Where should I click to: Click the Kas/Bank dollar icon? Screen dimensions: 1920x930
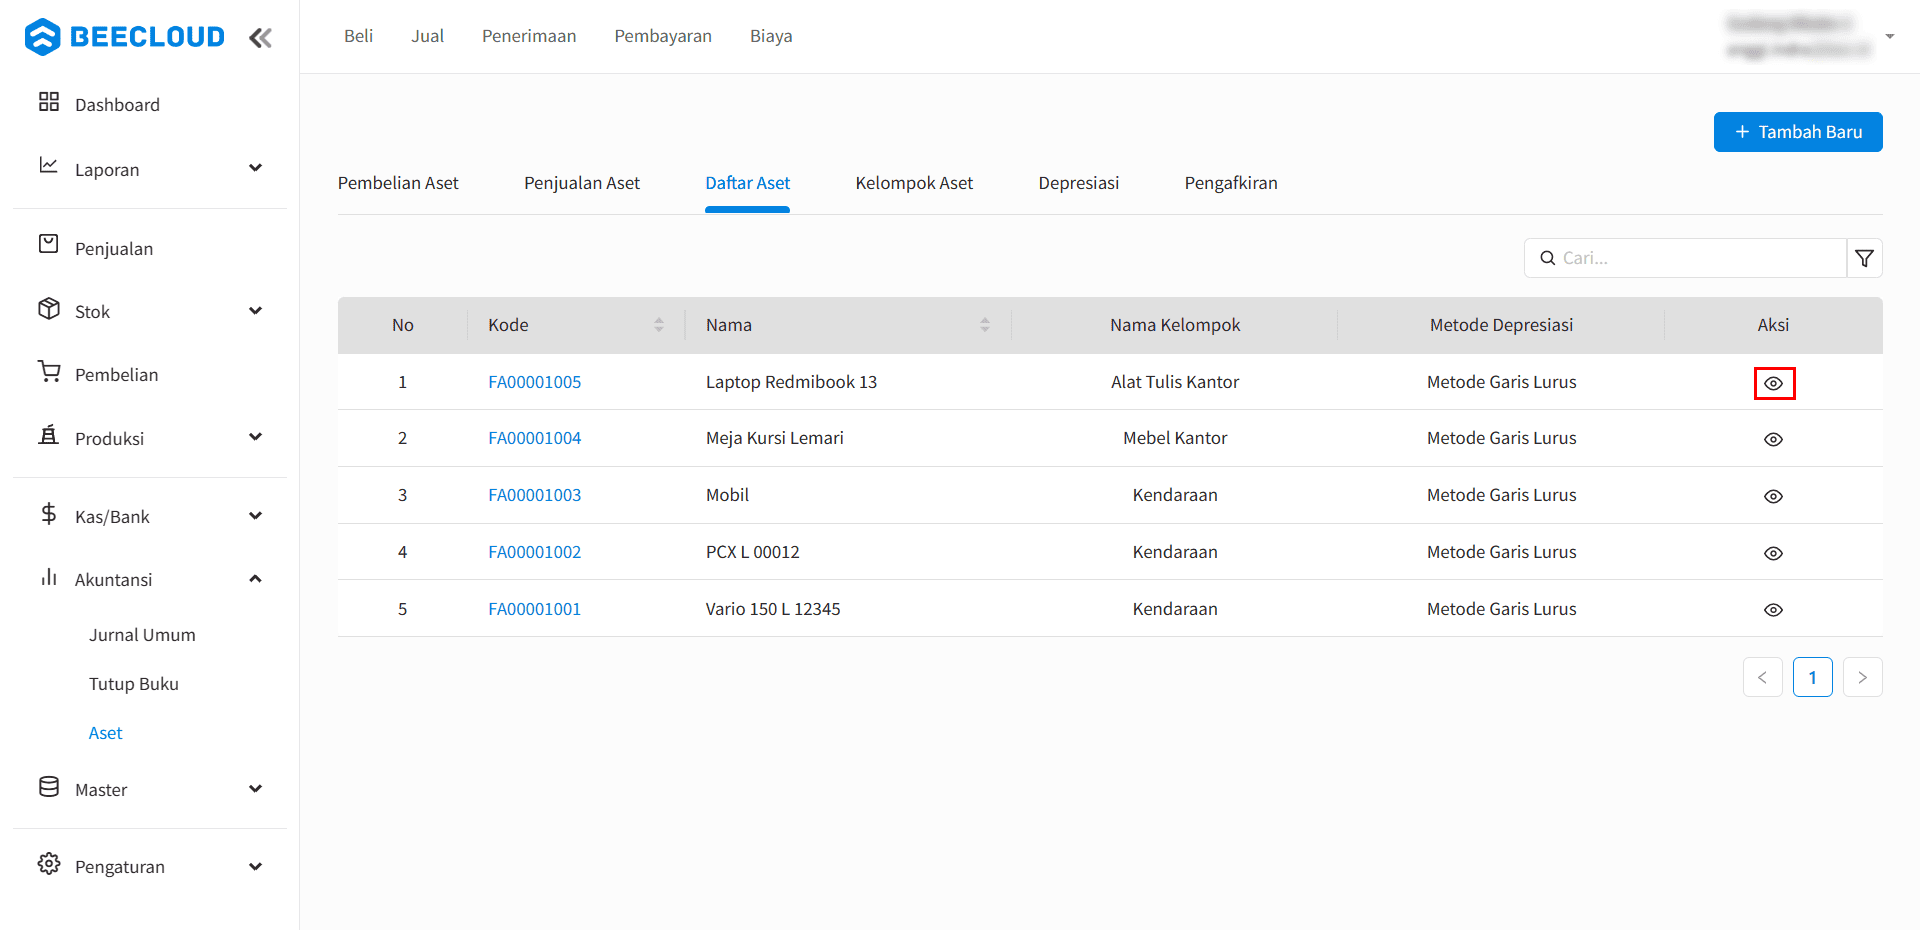(49, 514)
